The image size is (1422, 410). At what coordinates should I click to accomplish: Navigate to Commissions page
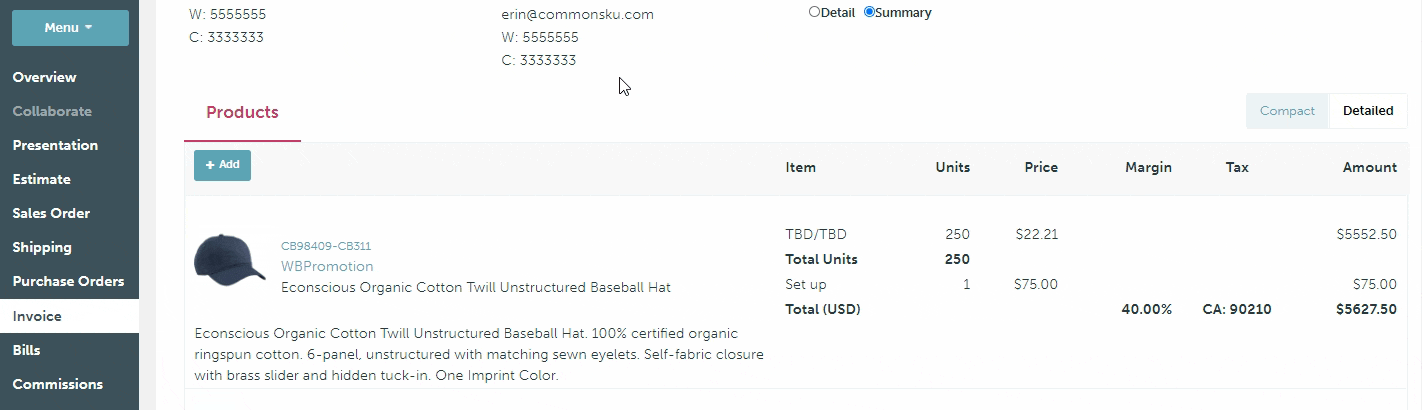tap(57, 384)
